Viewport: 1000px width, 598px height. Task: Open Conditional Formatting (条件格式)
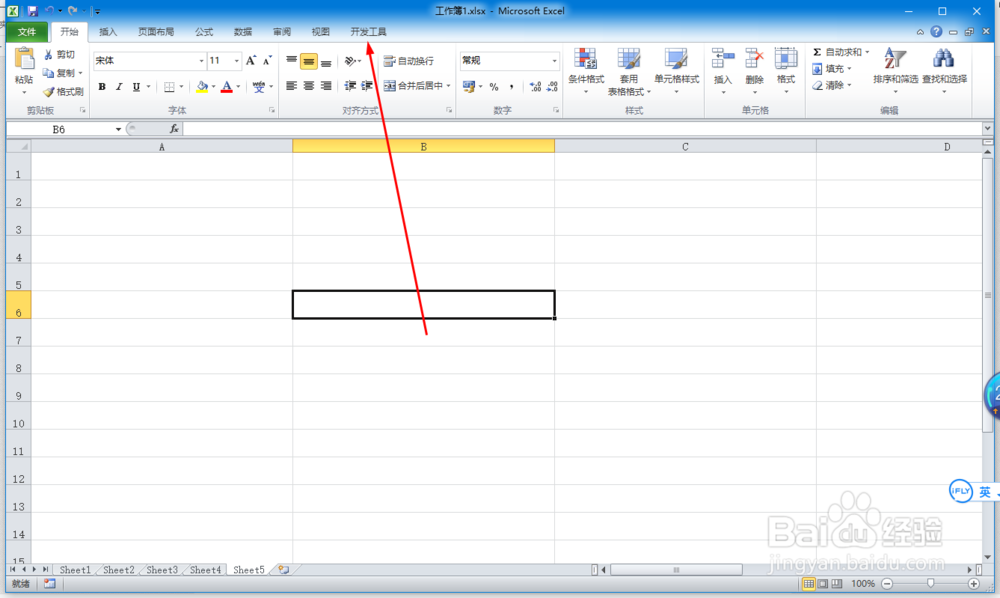(585, 69)
